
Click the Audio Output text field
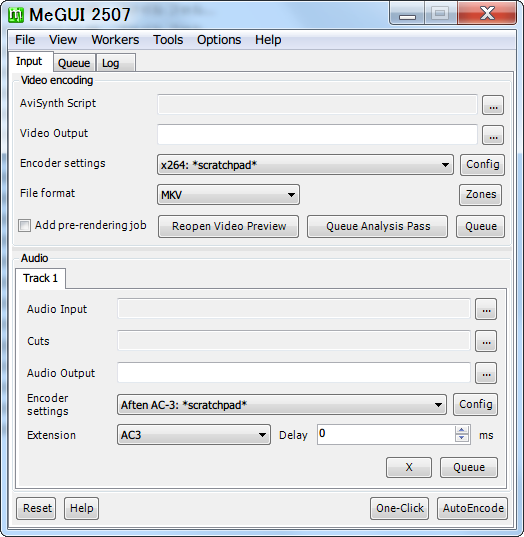pyautogui.click(x=294, y=373)
